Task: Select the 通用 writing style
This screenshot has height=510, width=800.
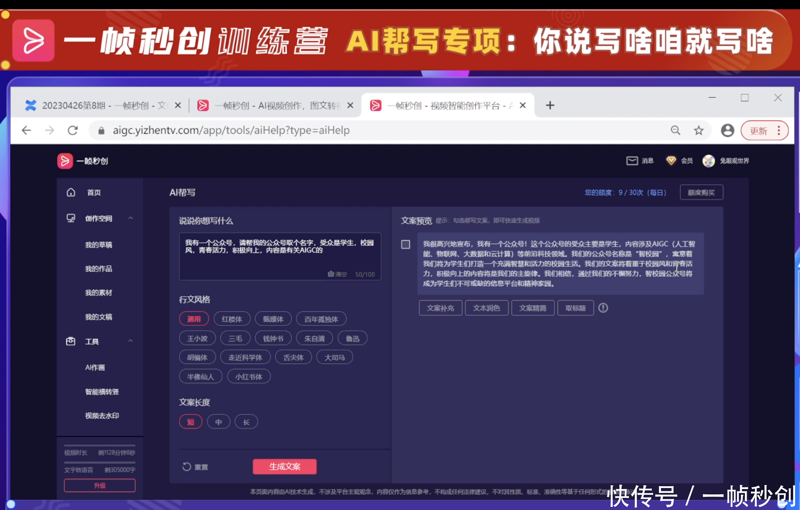Action: (x=194, y=319)
